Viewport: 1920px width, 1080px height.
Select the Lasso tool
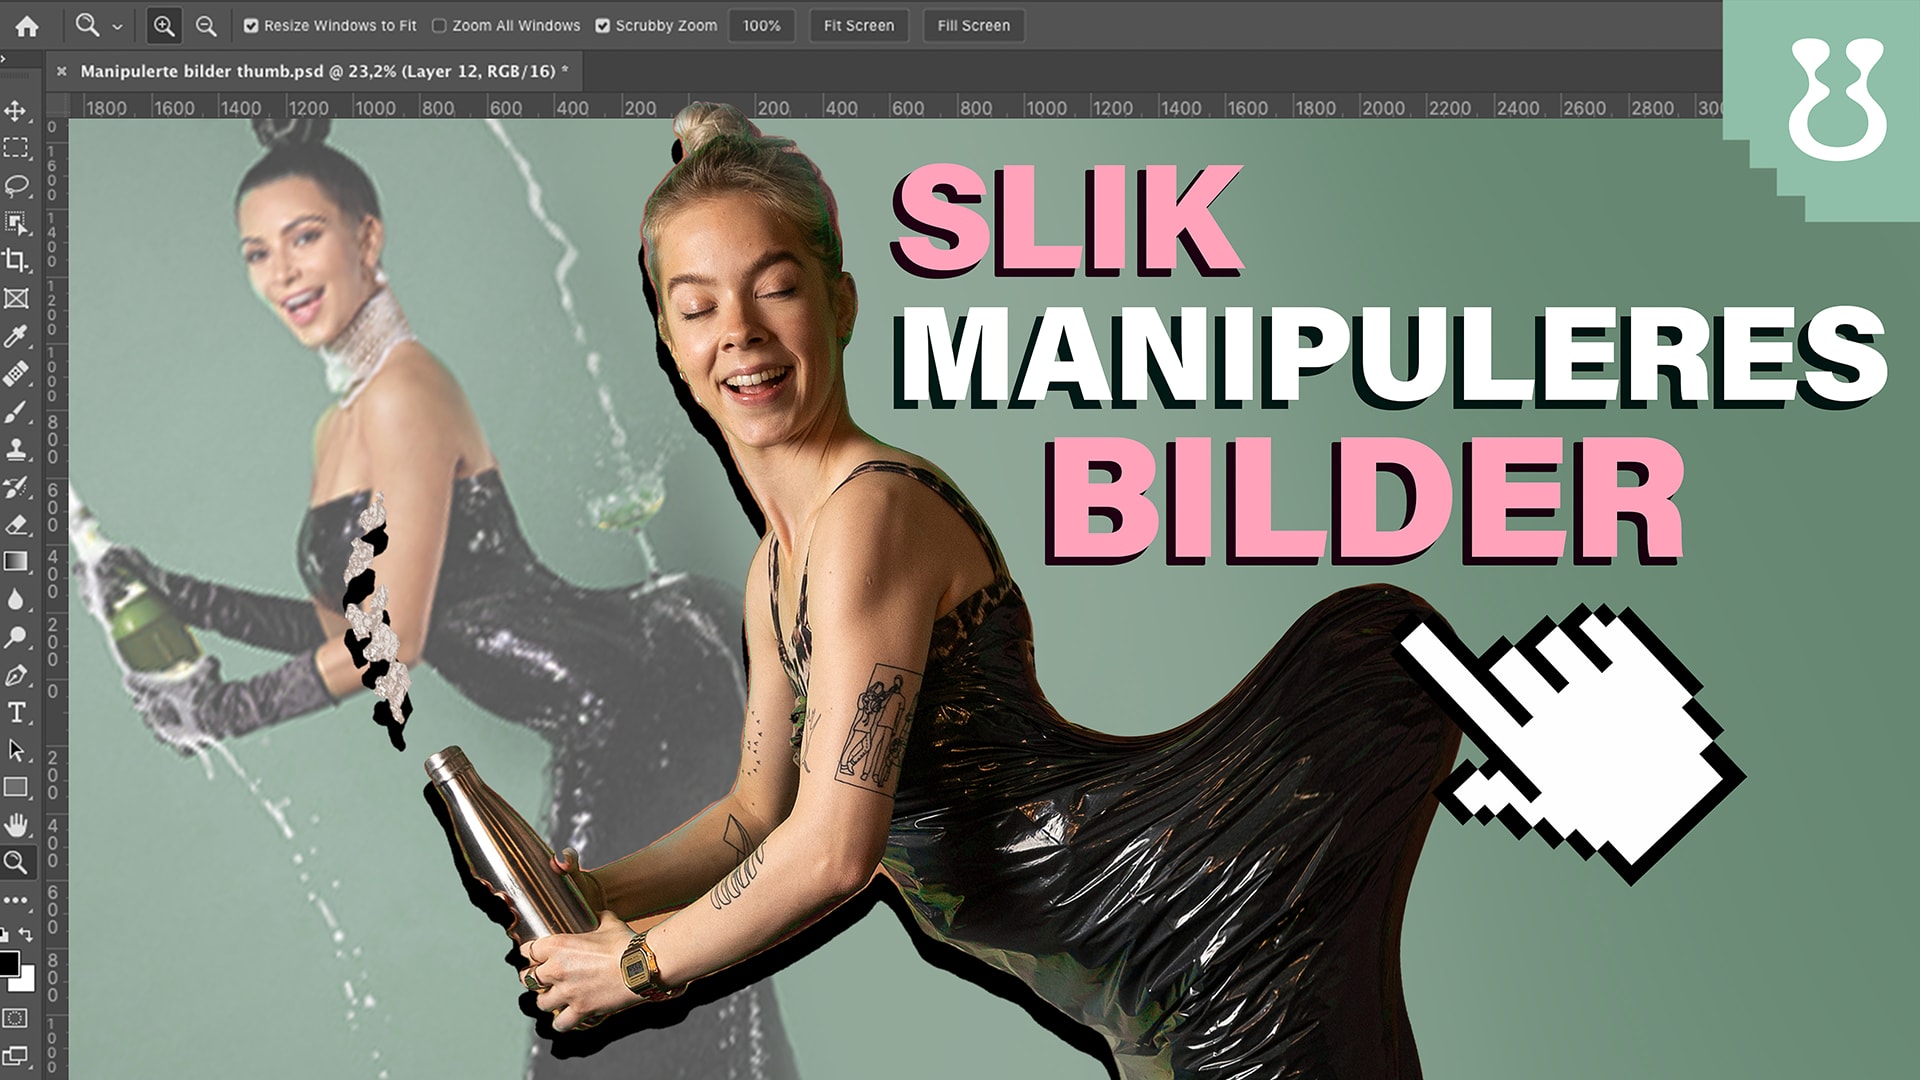pos(16,186)
